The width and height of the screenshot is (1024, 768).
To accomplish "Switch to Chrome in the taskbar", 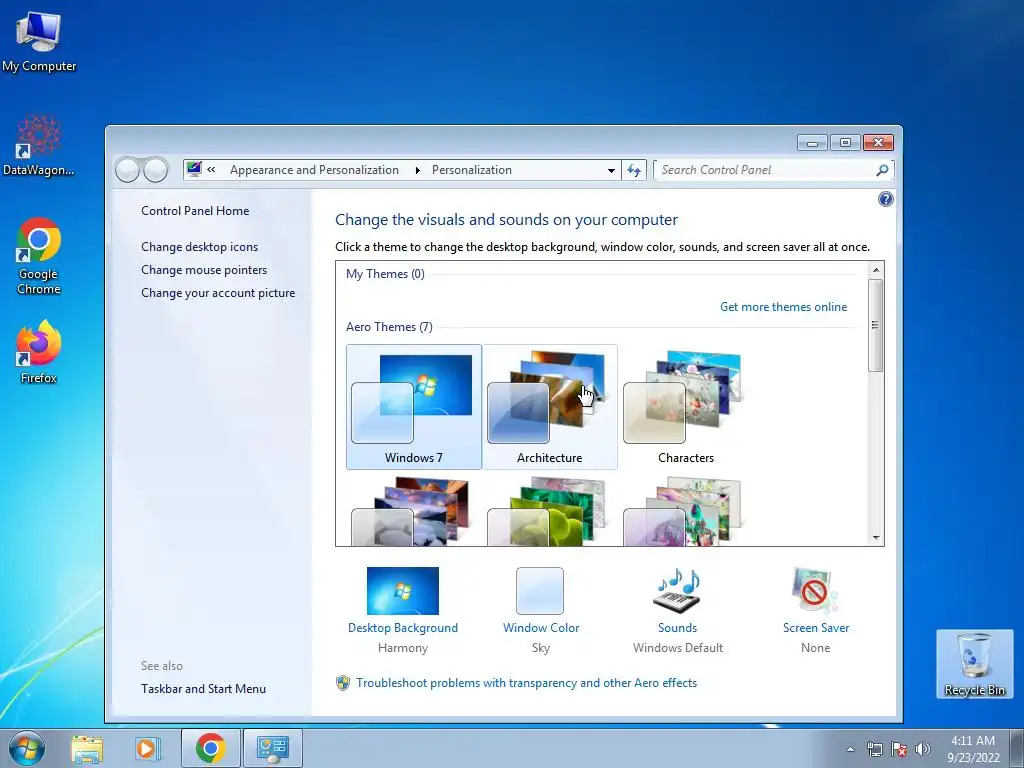I will point(210,748).
